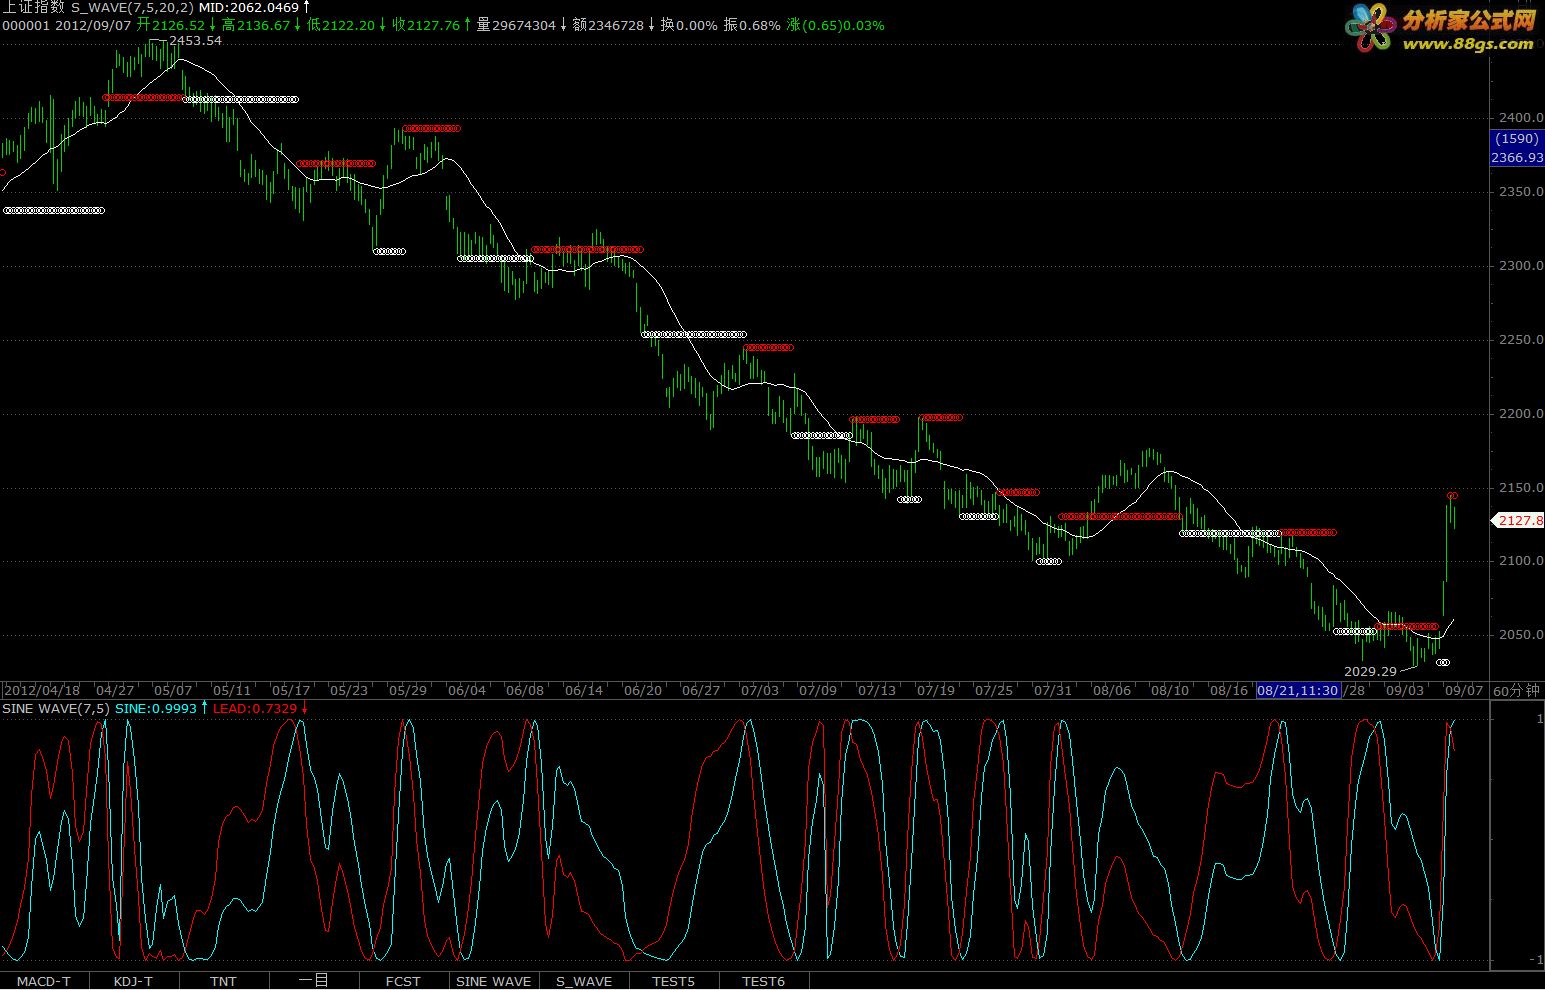Select the 06/04 date on the time axis

point(467,690)
